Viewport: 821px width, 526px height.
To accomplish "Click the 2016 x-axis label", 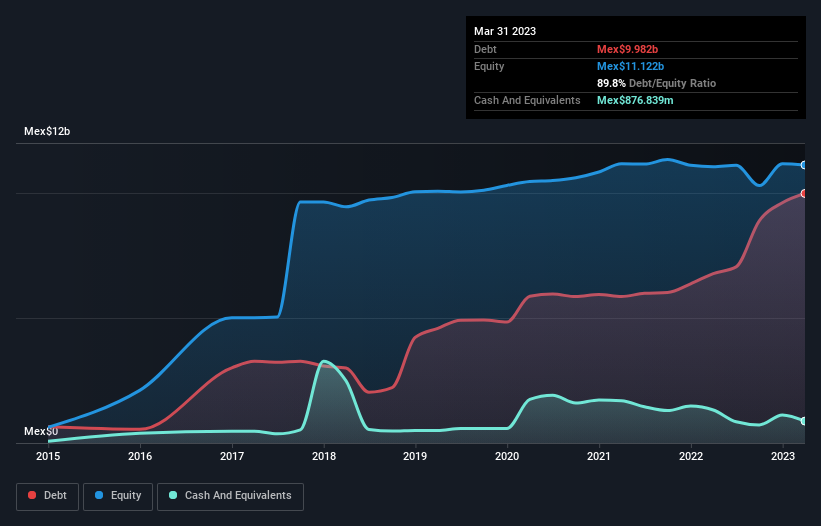I will pos(140,456).
